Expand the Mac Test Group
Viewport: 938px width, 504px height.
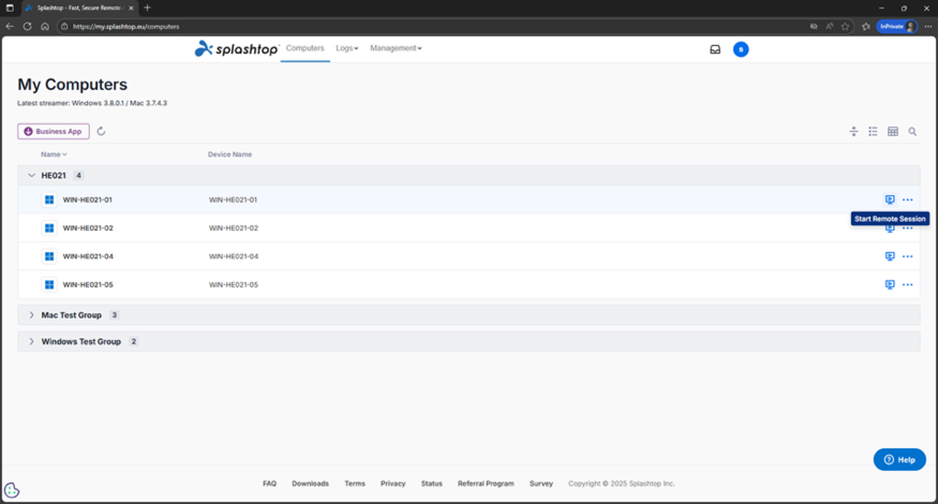(31, 315)
